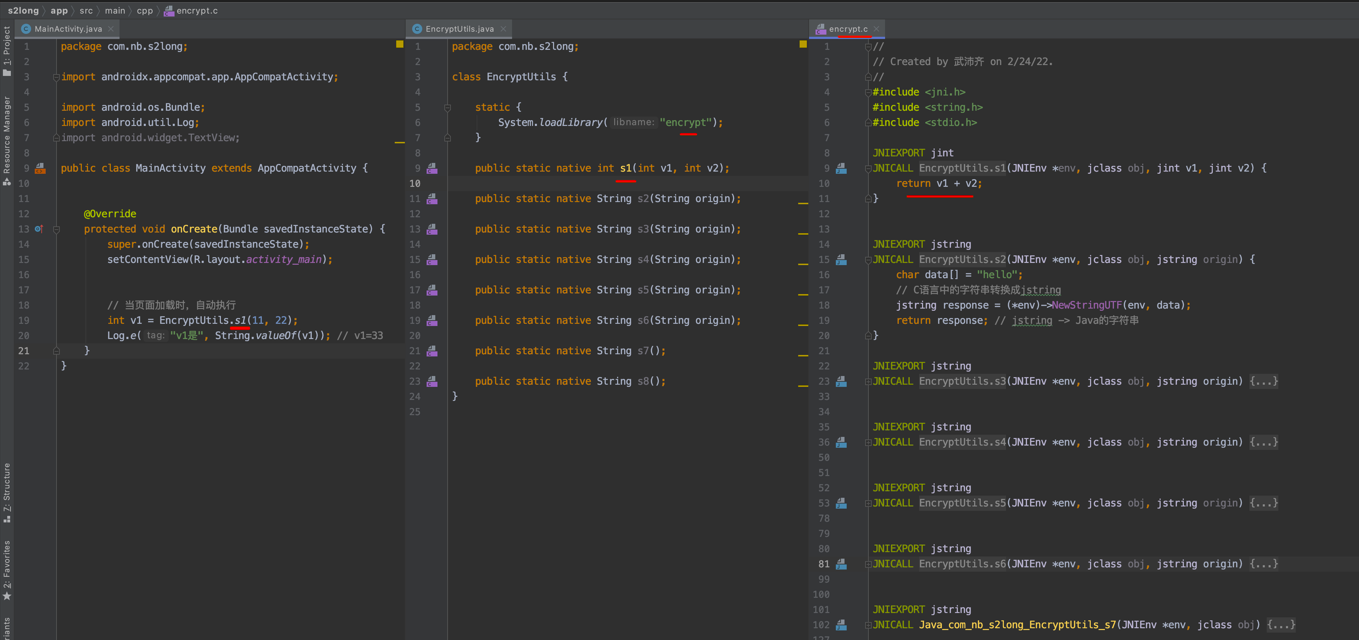Close the encrypt.c editor tab

[x=876, y=29]
